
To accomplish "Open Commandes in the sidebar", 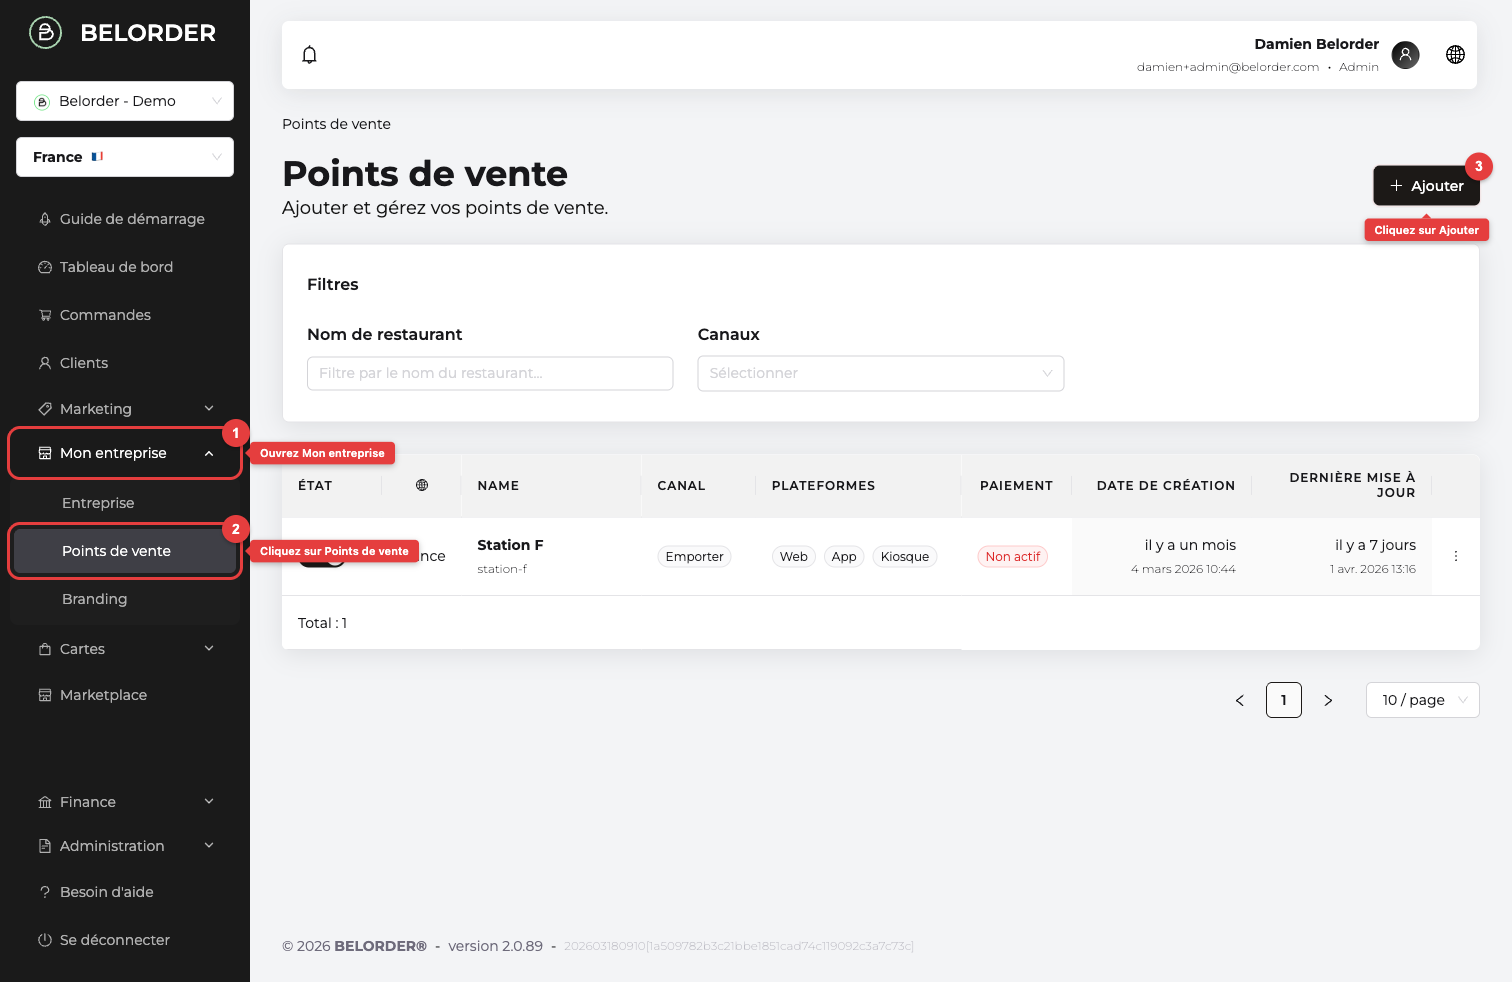I will click(125, 315).
